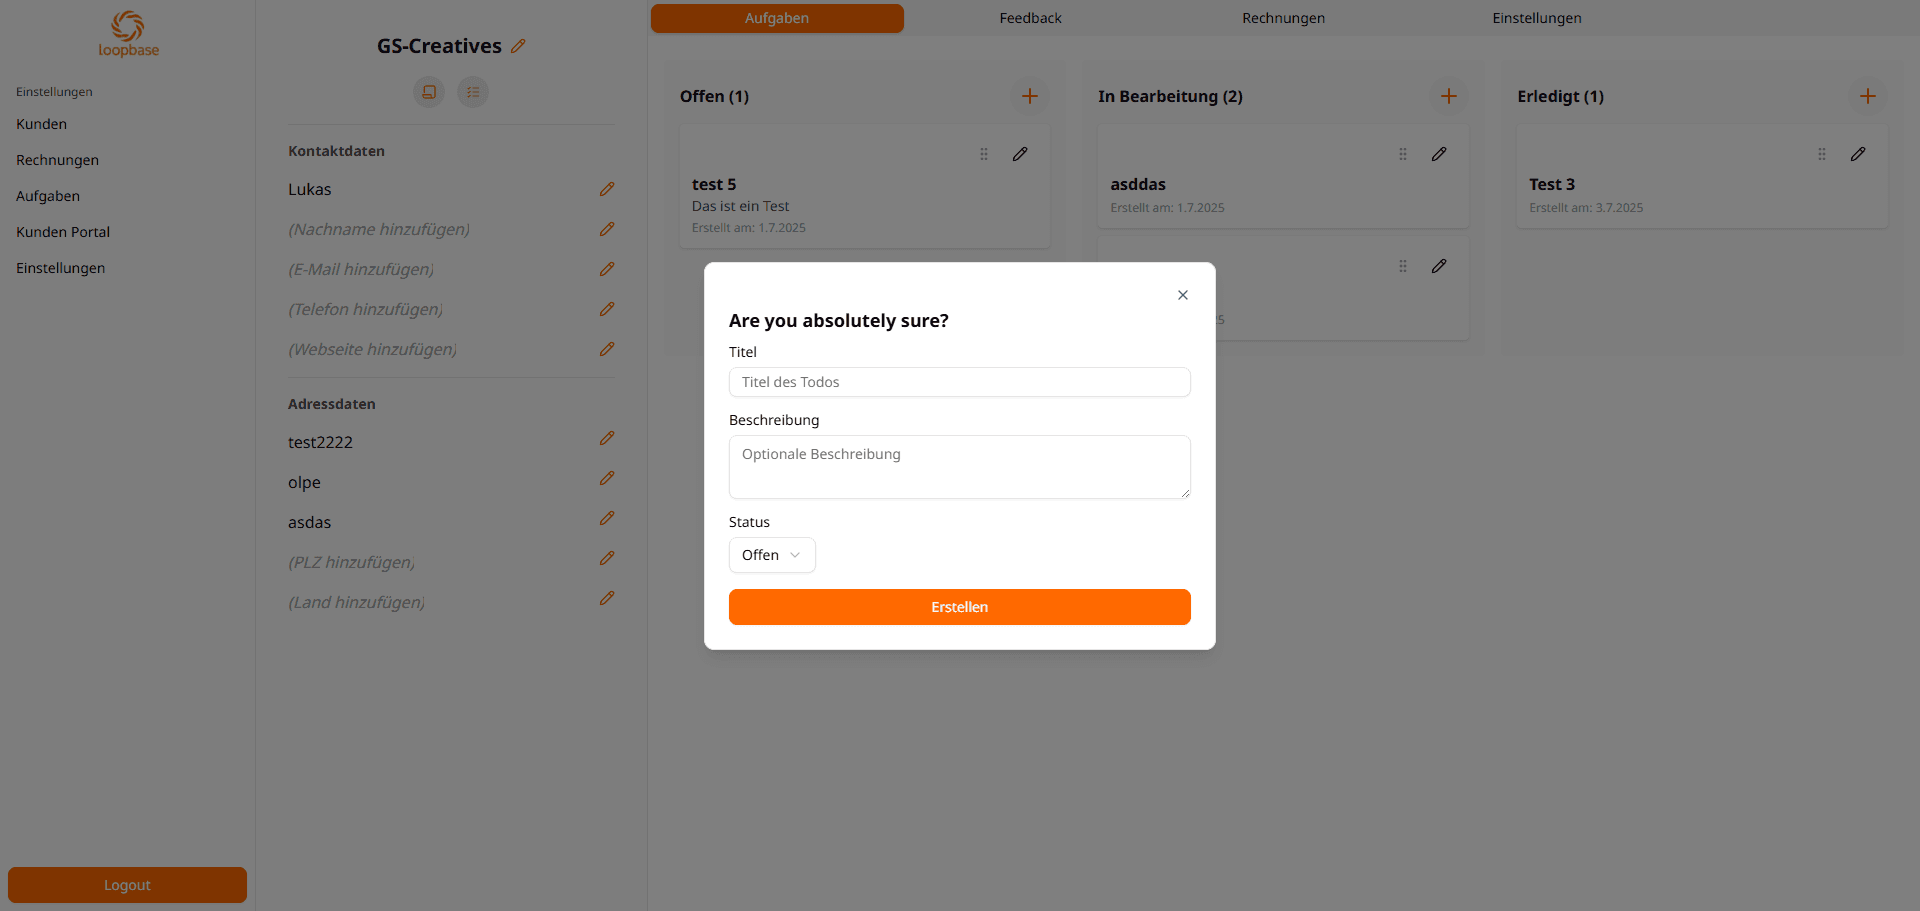Open the Rechnungen tab
The image size is (1920, 911).
[x=1283, y=18]
